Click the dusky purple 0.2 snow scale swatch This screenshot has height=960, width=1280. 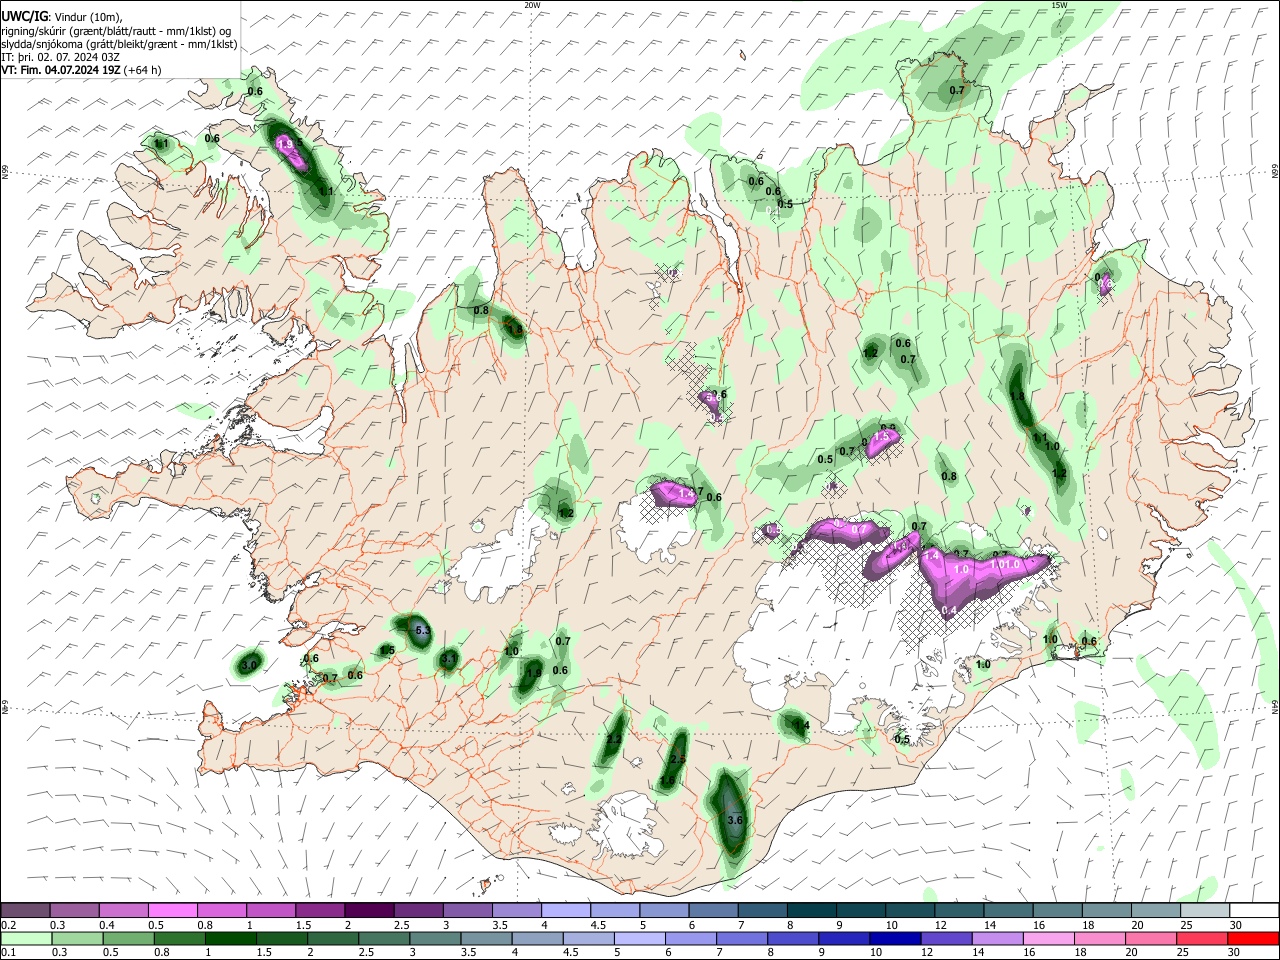[x=25, y=911]
